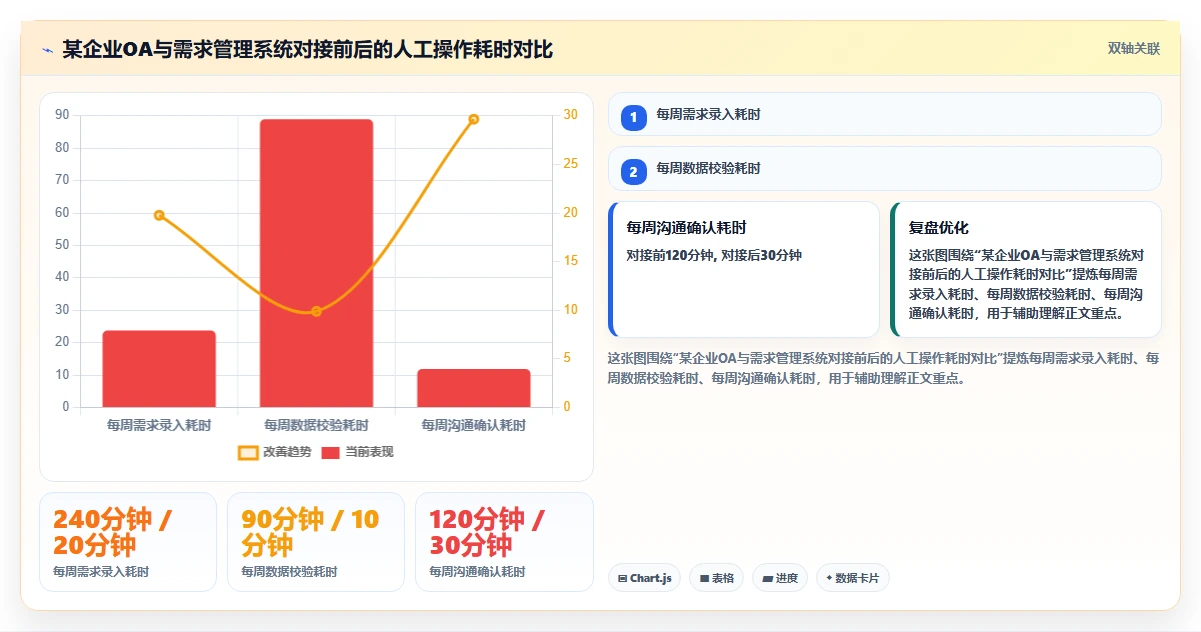The width and height of the screenshot is (1201, 632).
Task: Click the trend line point above 每周需求录入耗时
Action: click(x=159, y=215)
